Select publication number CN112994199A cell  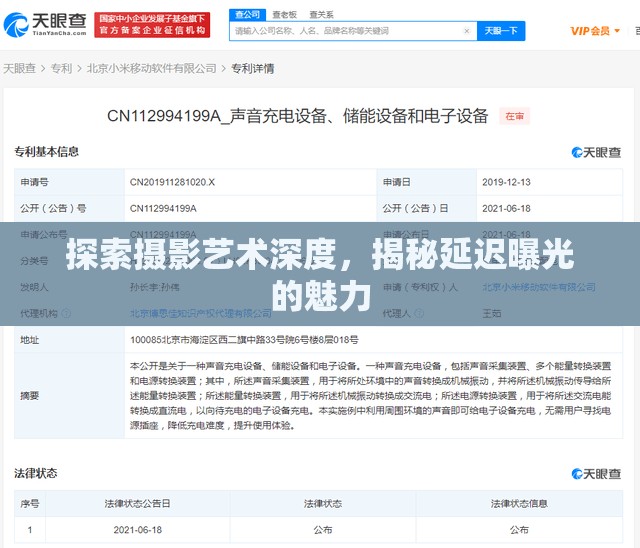click(x=163, y=209)
